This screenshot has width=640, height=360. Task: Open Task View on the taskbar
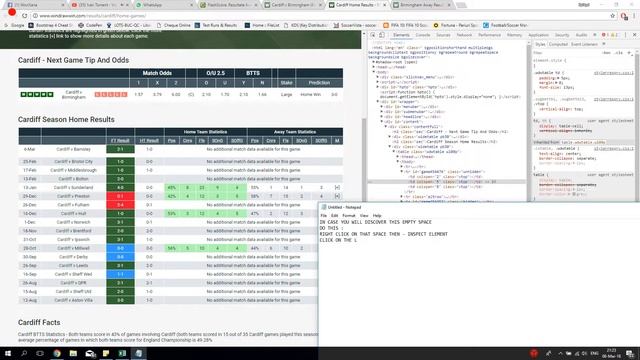40,353
